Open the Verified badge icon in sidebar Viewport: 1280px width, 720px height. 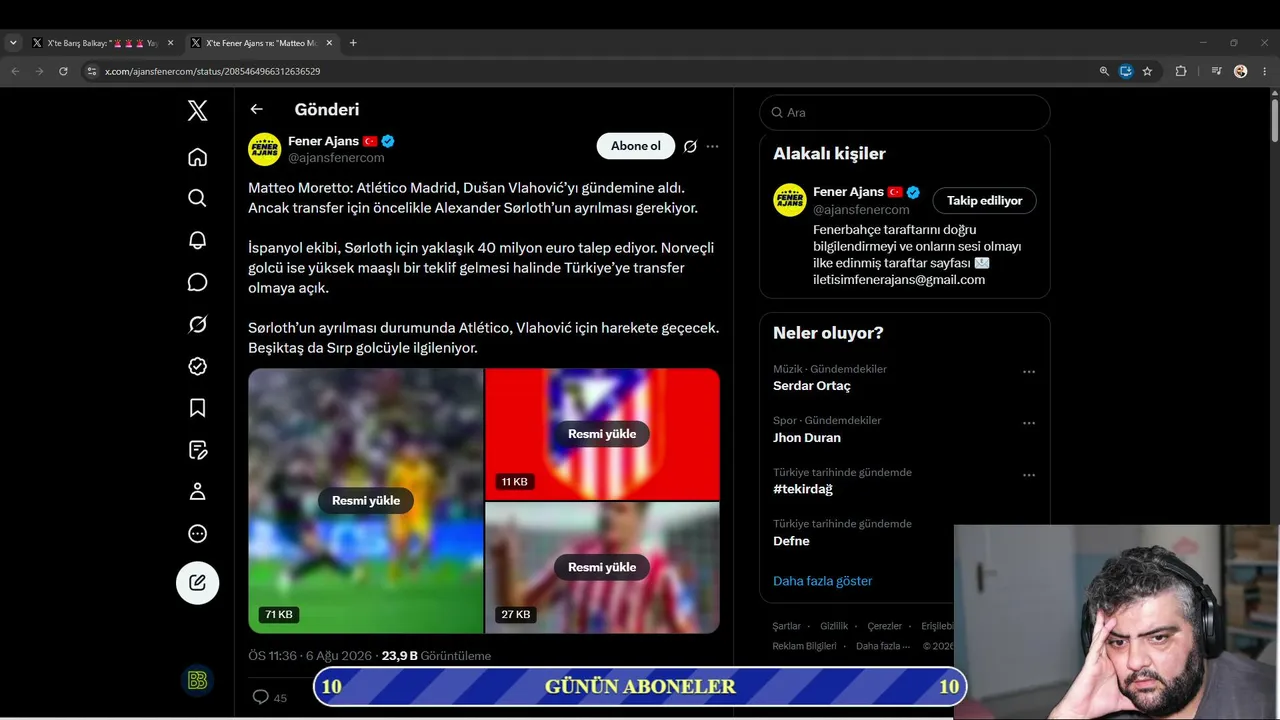pos(198,366)
